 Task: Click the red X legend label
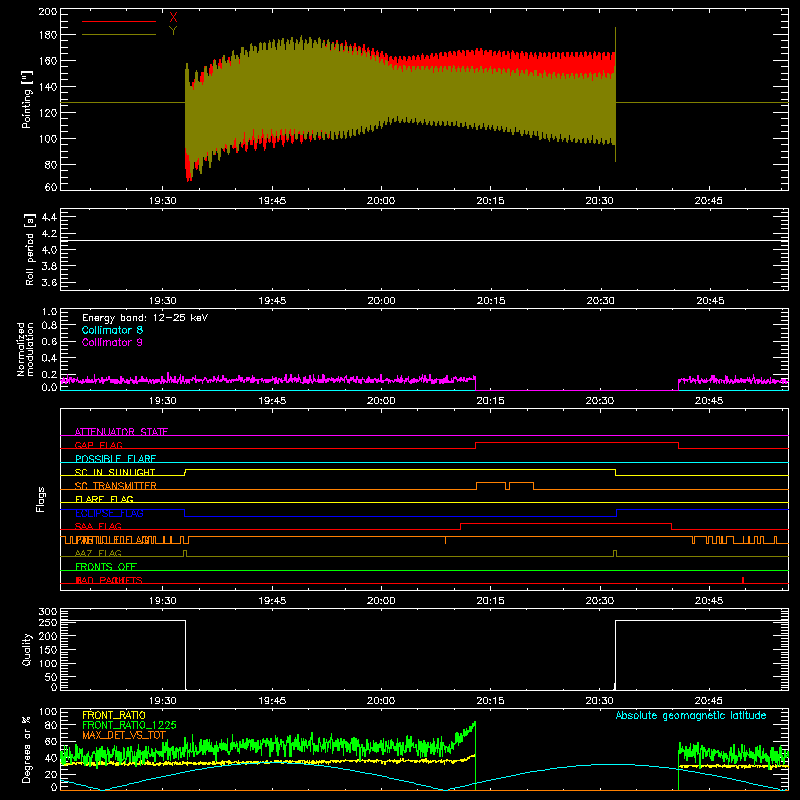tap(173, 18)
